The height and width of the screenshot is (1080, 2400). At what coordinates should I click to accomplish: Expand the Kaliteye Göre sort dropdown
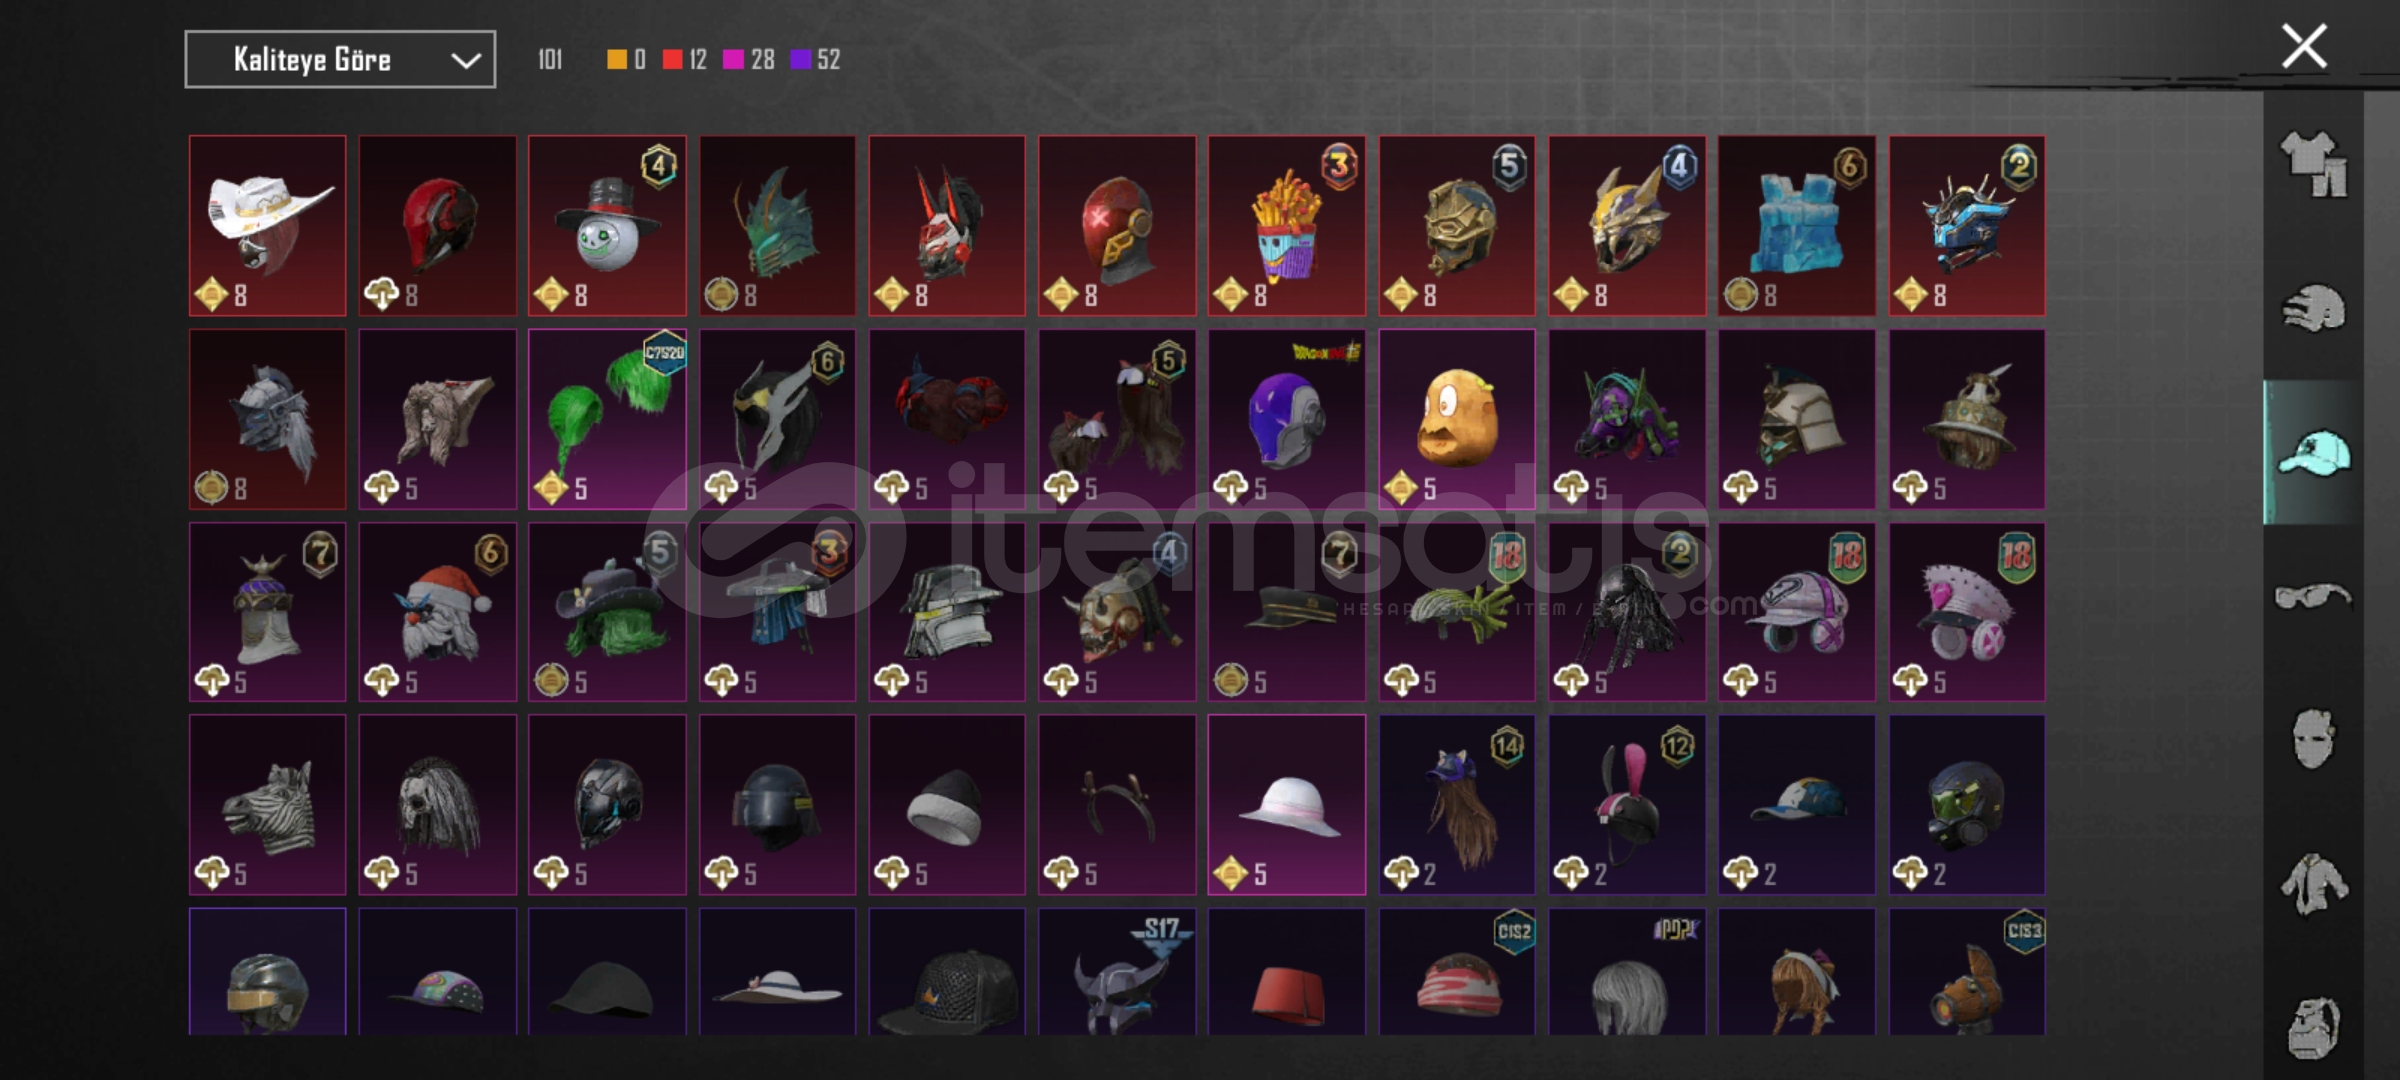pyautogui.click(x=340, y=59)
